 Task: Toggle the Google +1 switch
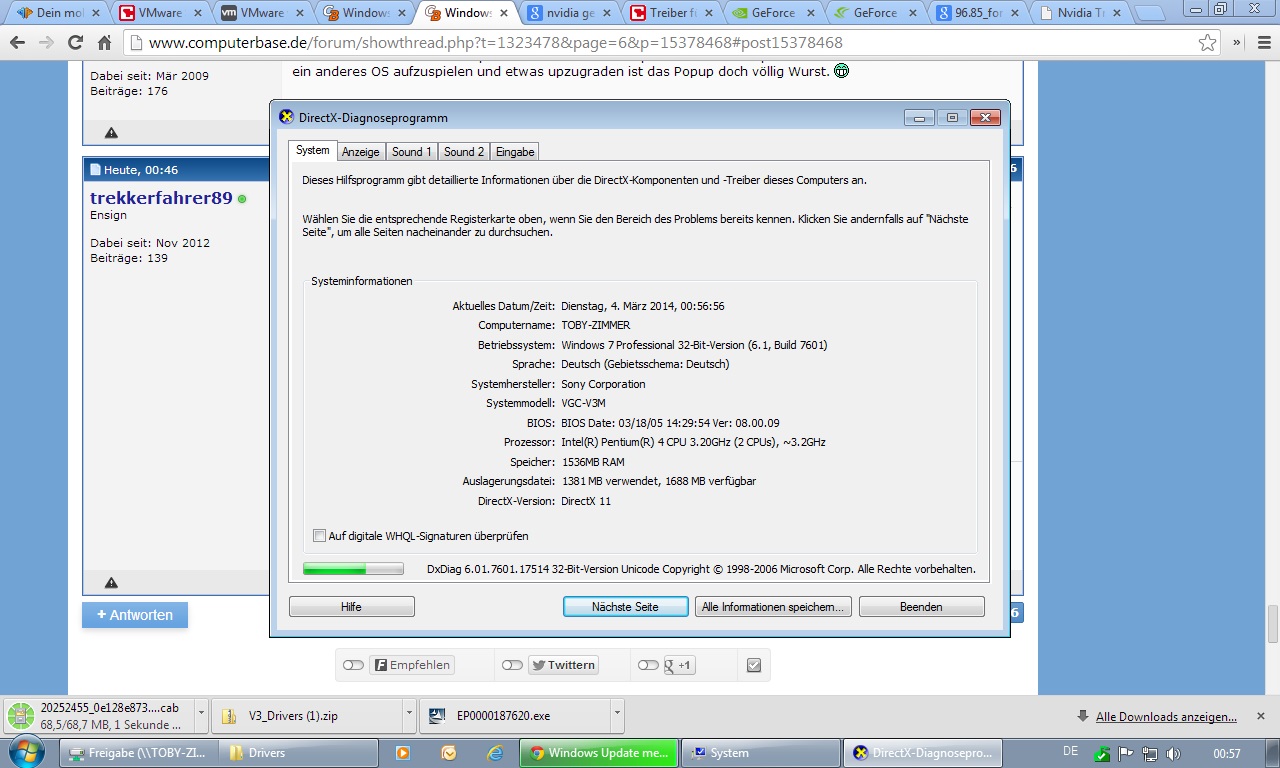648,665
